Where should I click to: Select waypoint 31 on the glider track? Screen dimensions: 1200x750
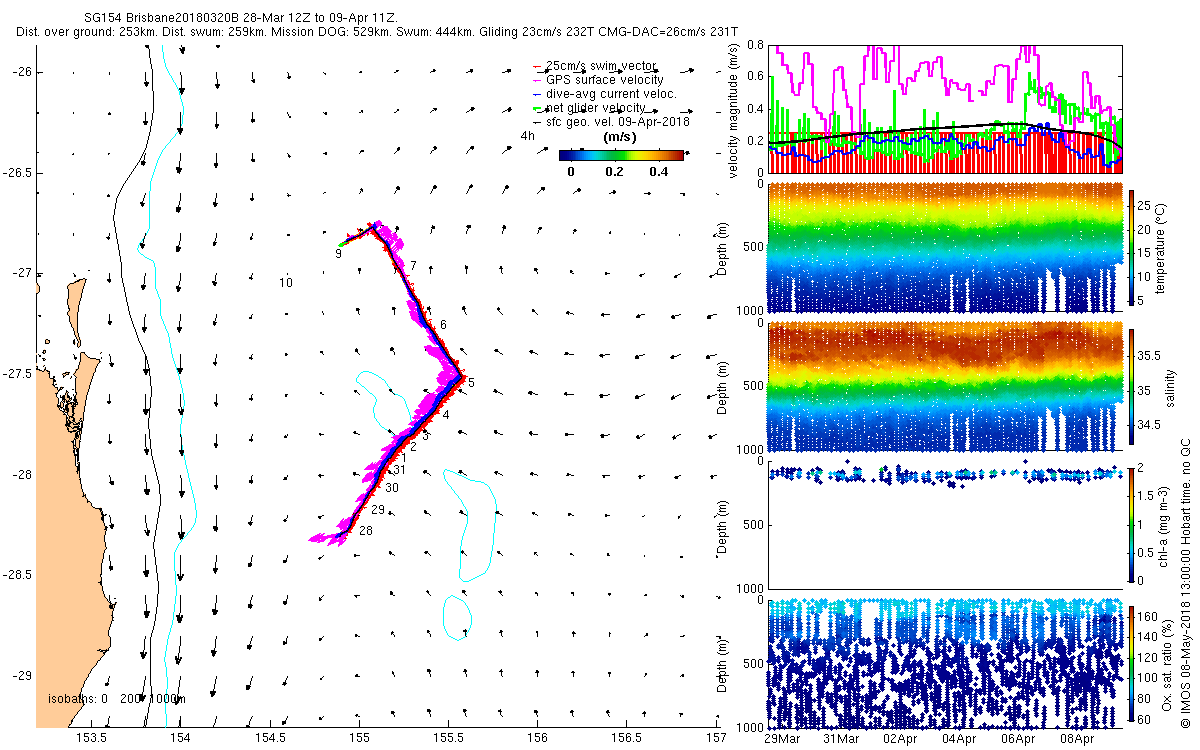coord(400,470)
